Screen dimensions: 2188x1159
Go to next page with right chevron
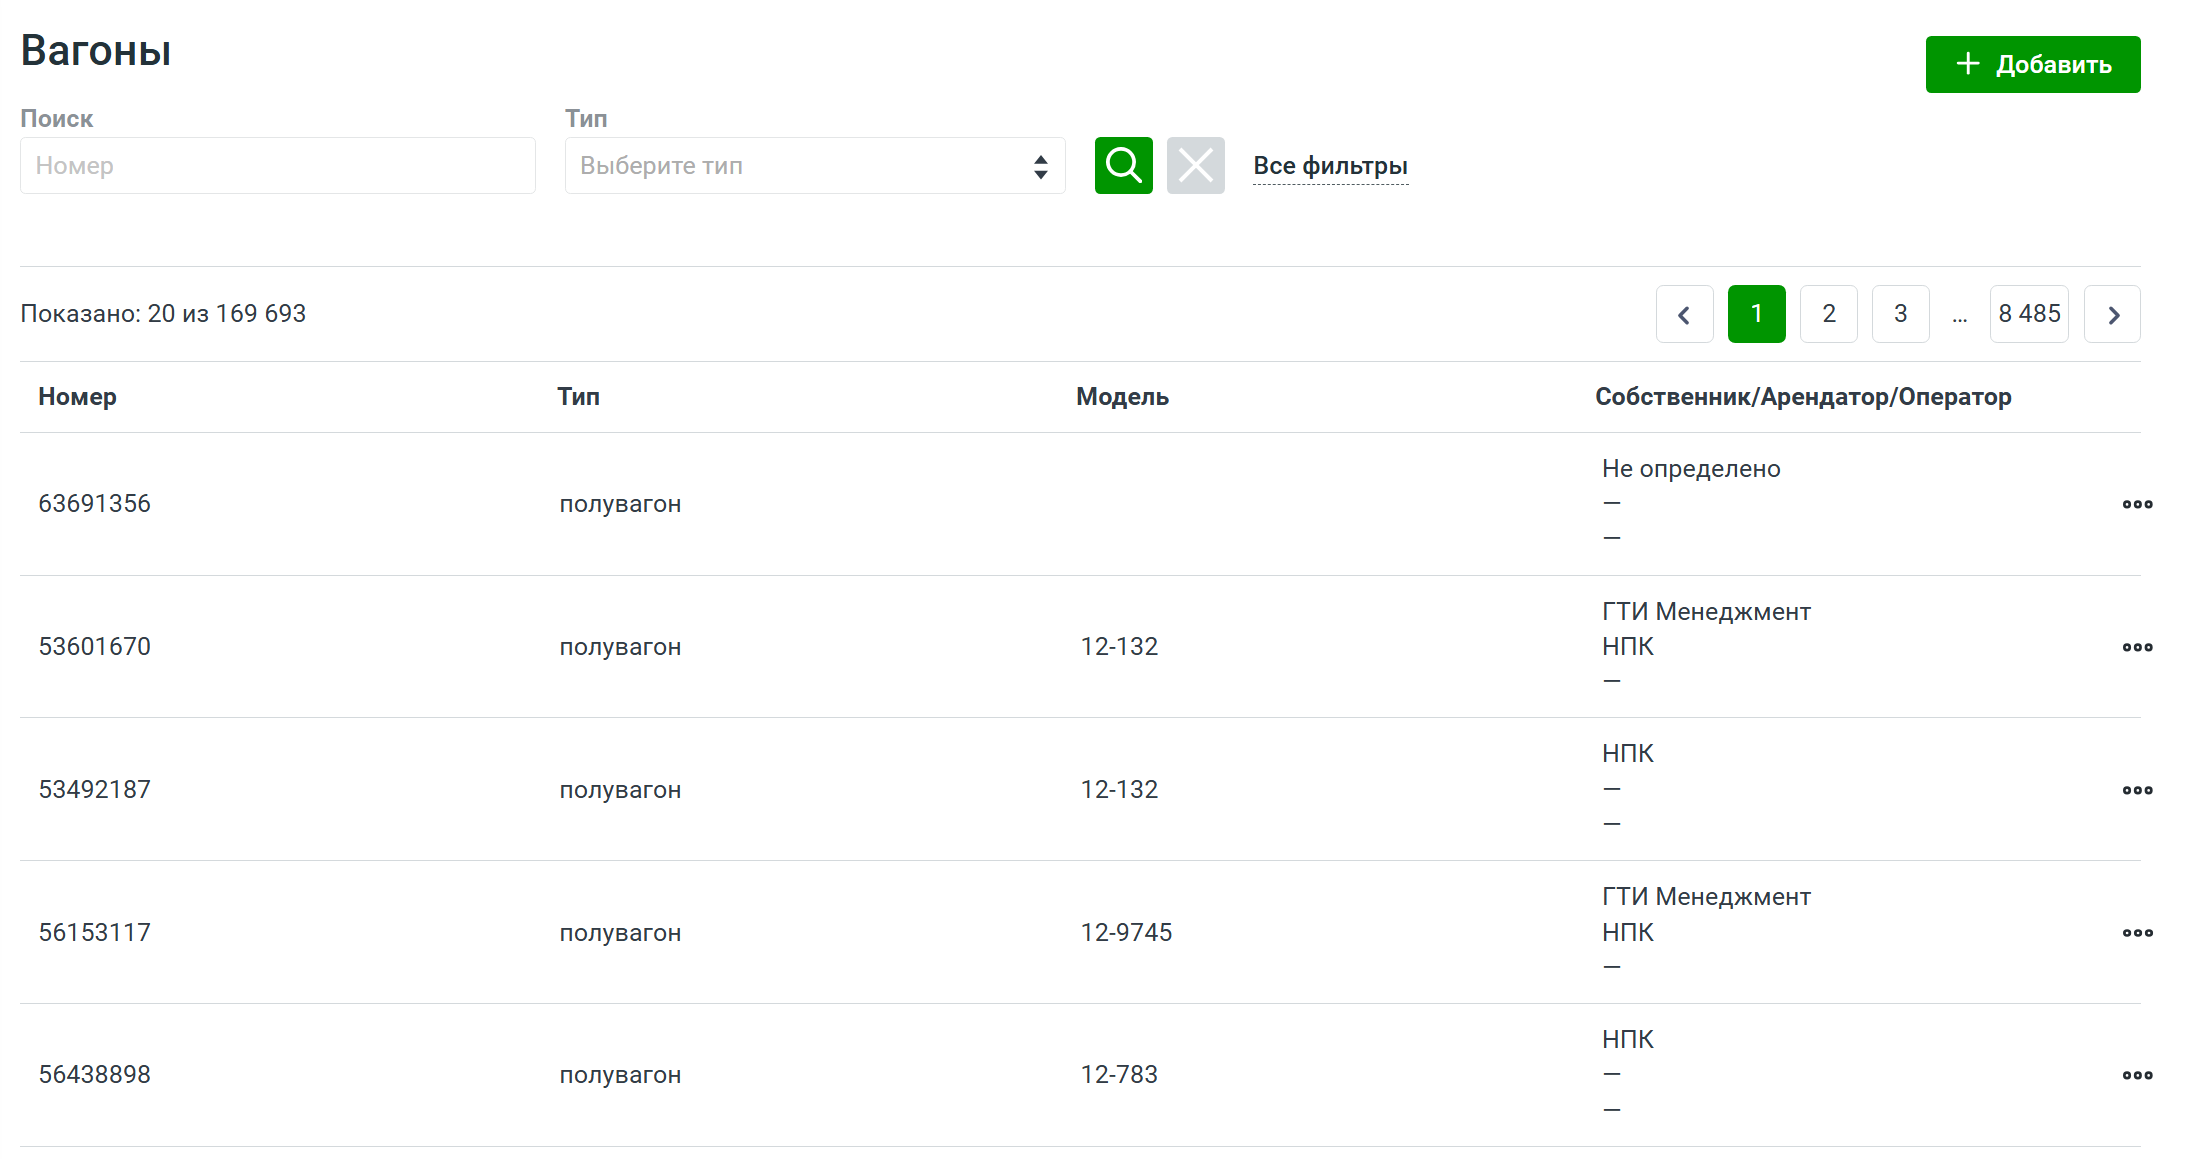[2112, 314]
